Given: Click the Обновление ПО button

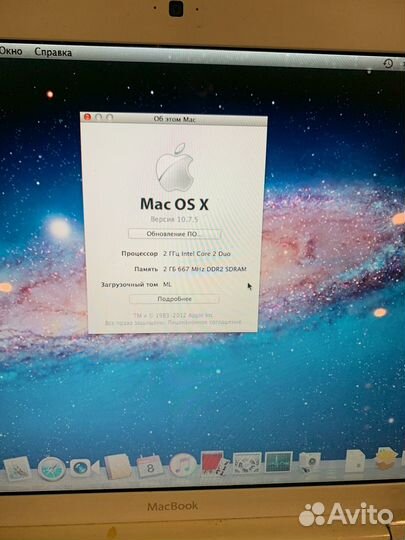Looking at the screenshot, I should coord(174,234).
